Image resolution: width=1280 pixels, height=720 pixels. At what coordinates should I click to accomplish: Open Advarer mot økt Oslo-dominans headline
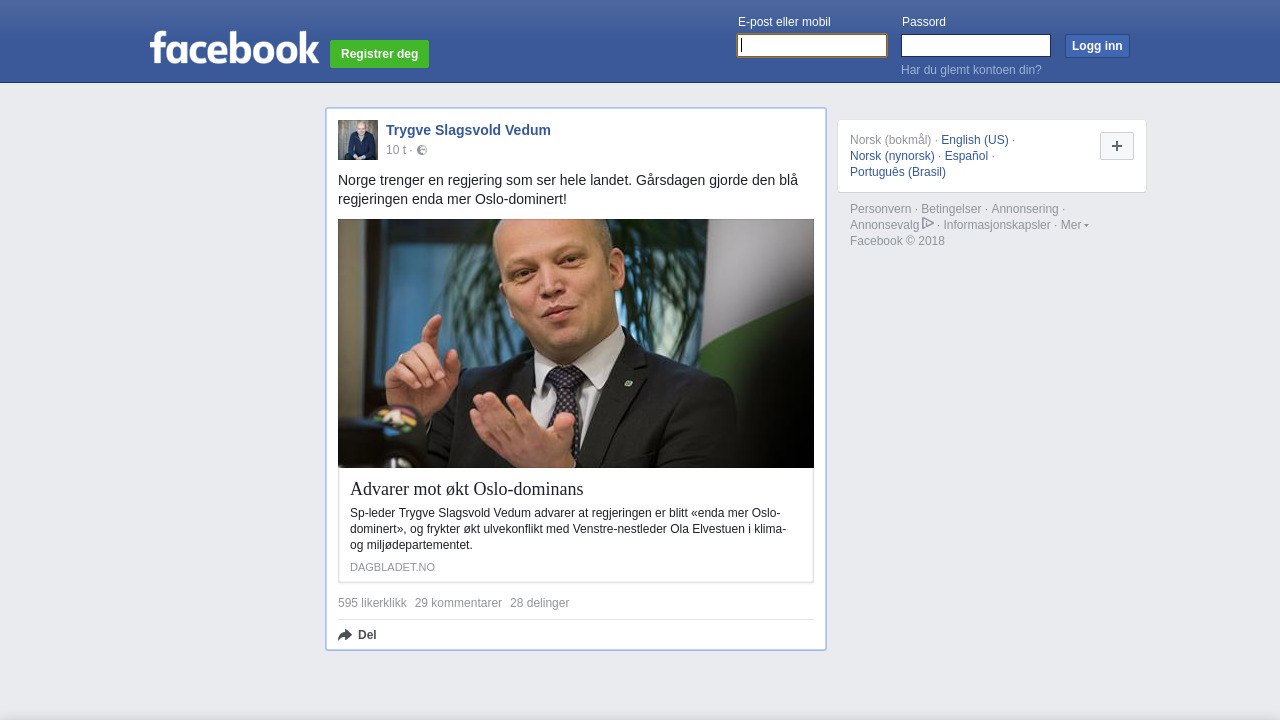click(466, 489)
